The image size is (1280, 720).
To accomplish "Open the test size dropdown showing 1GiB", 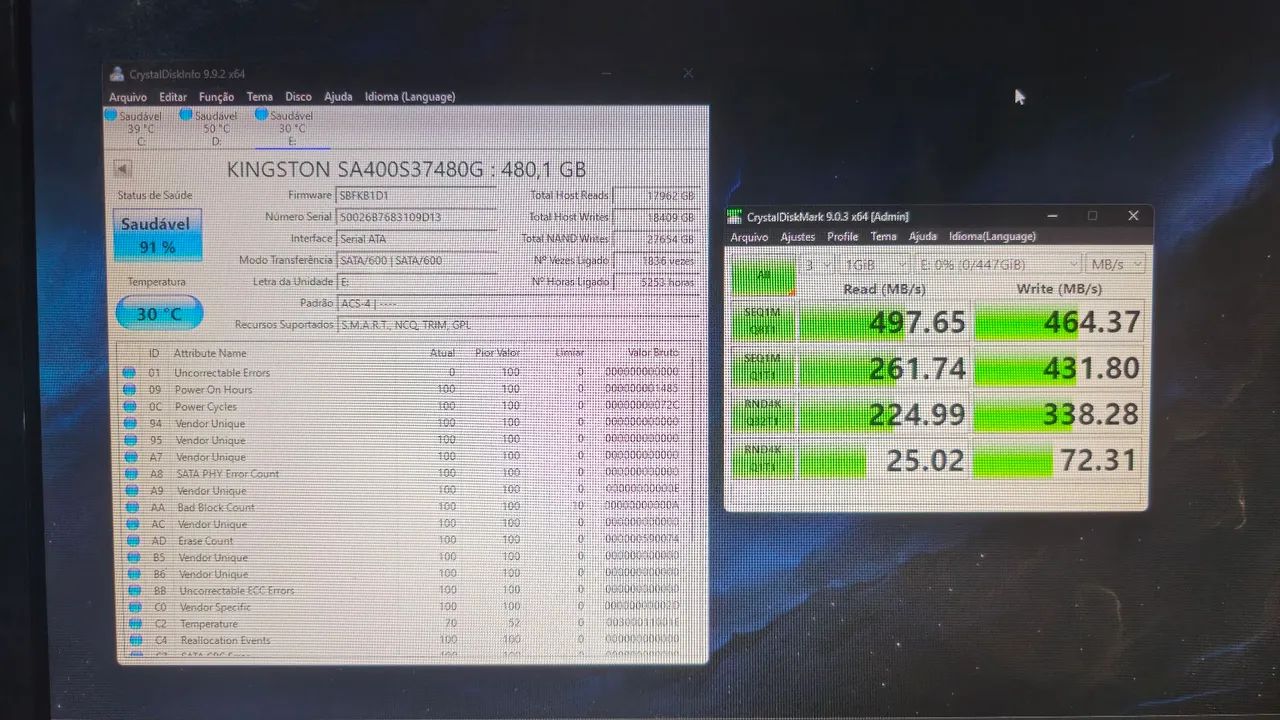I will [x=876, y=264].
